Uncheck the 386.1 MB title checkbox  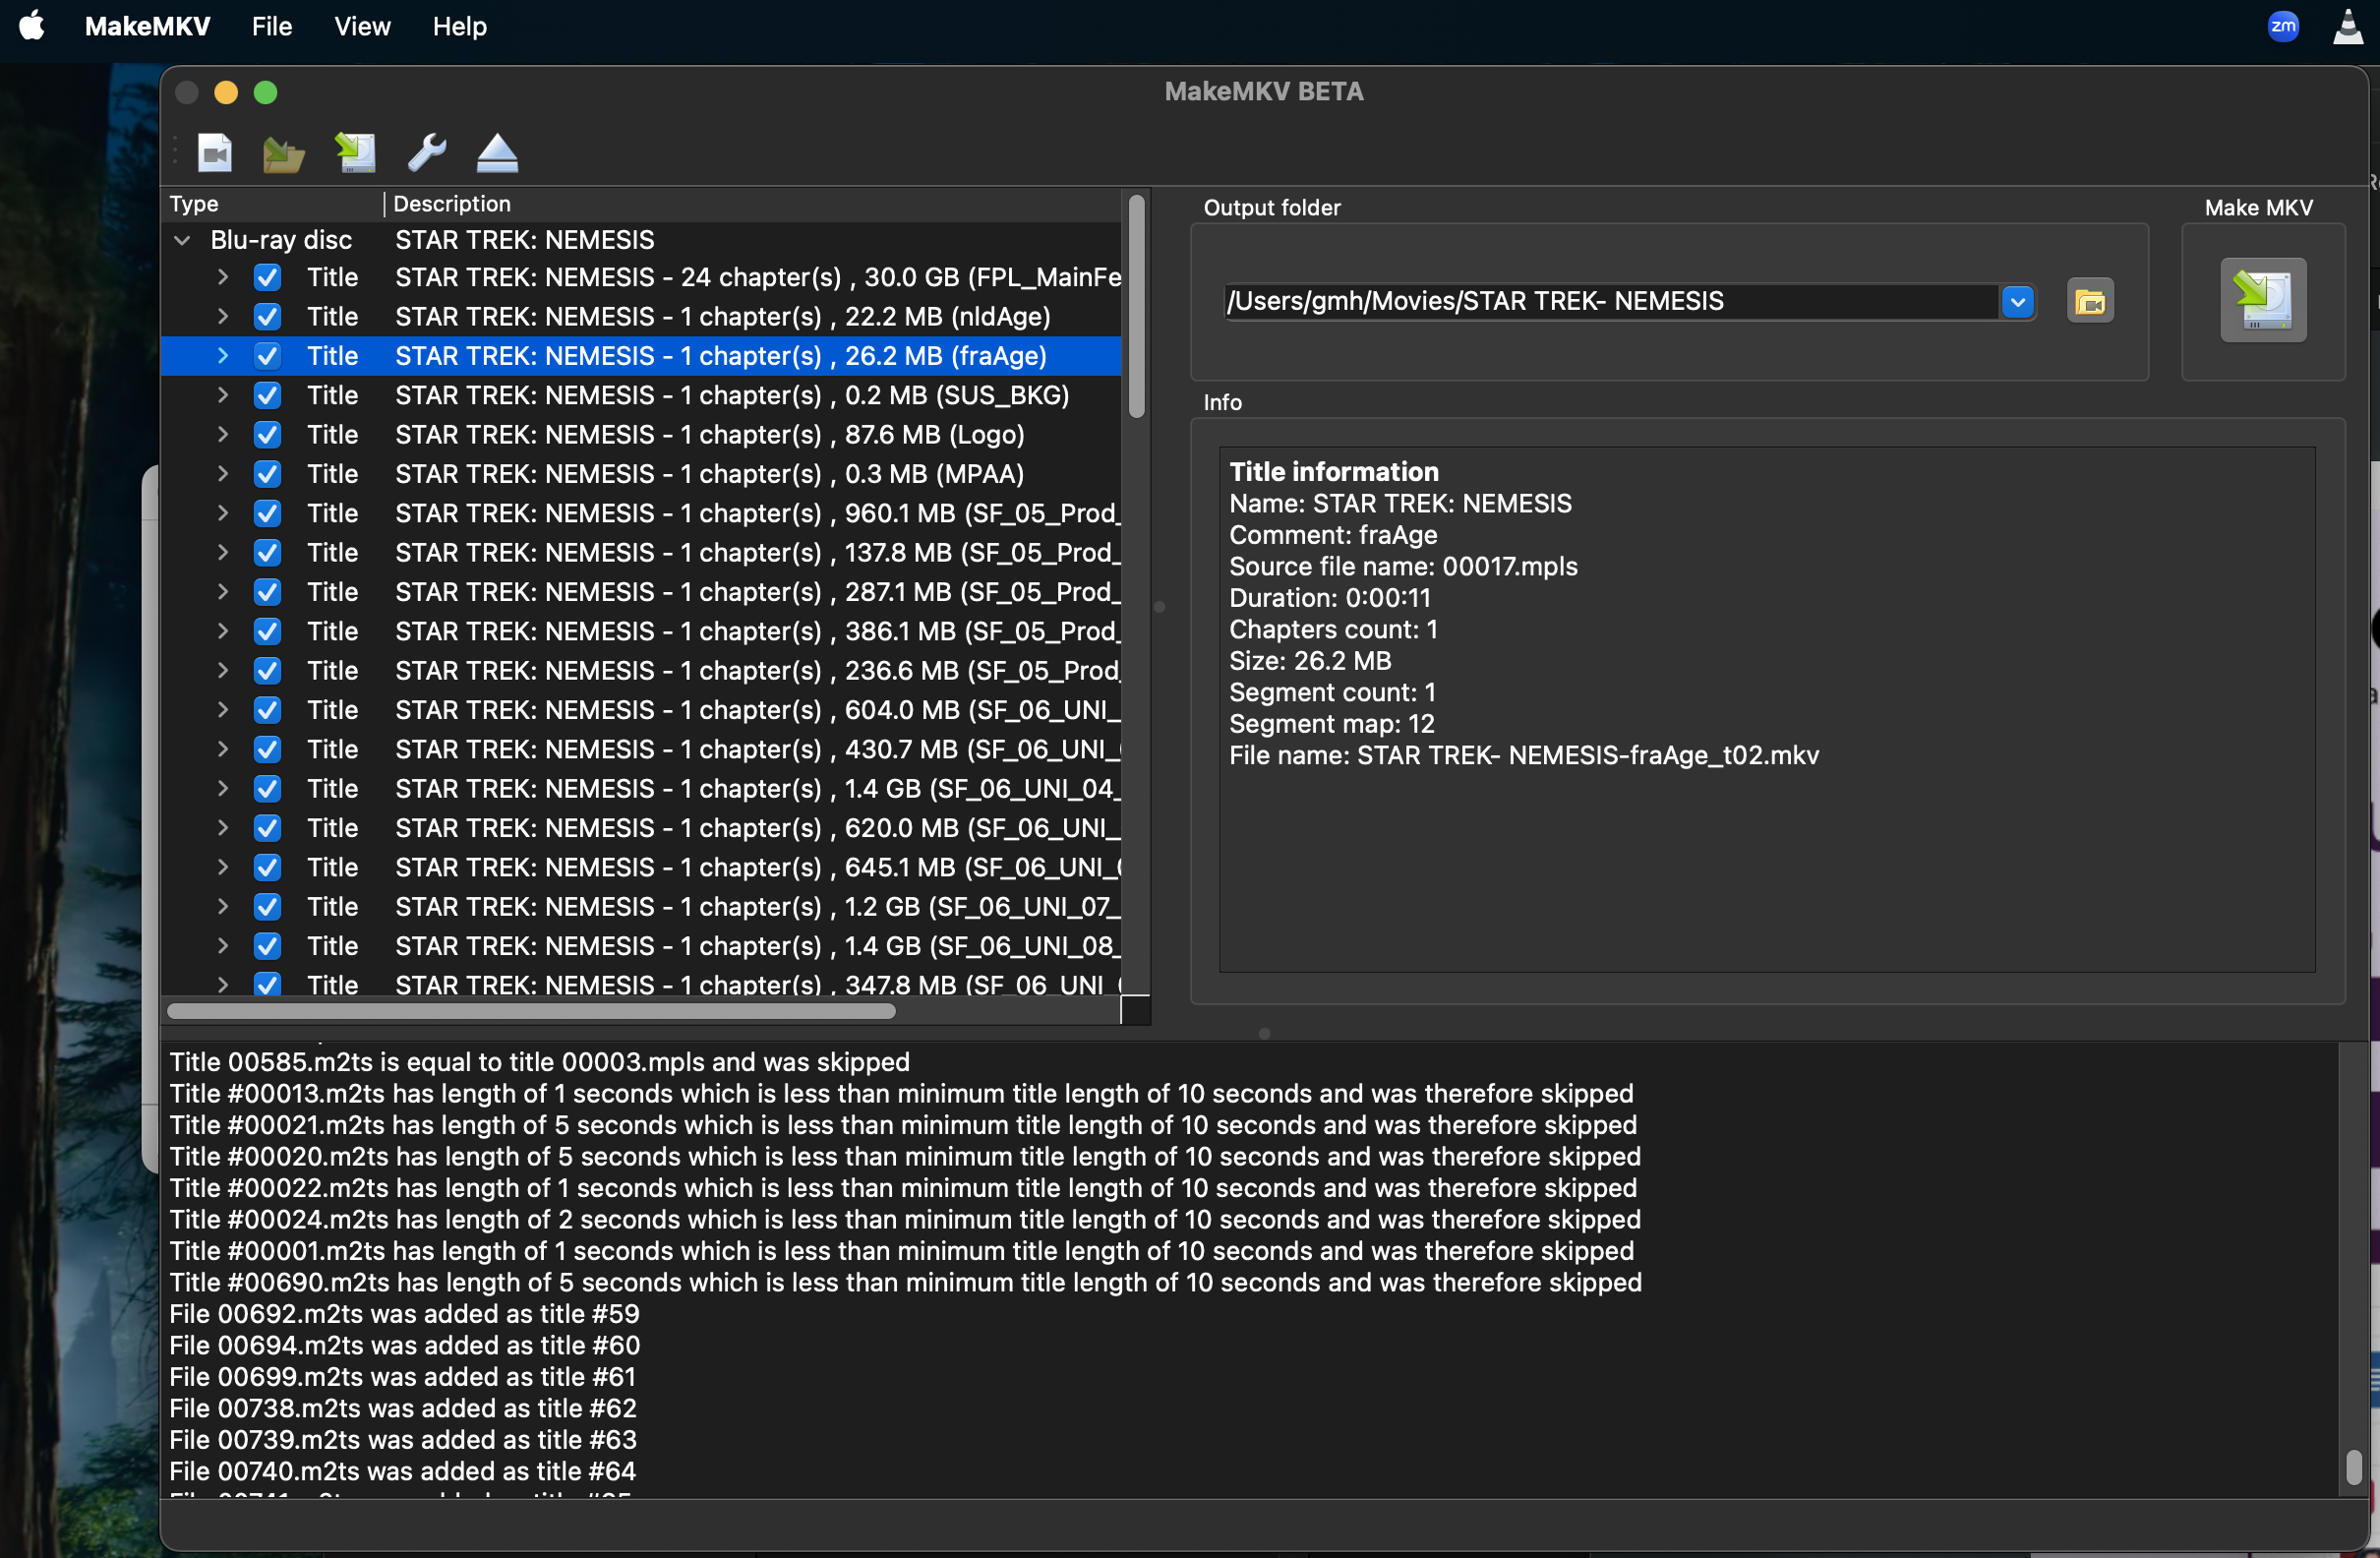[267, 631]
